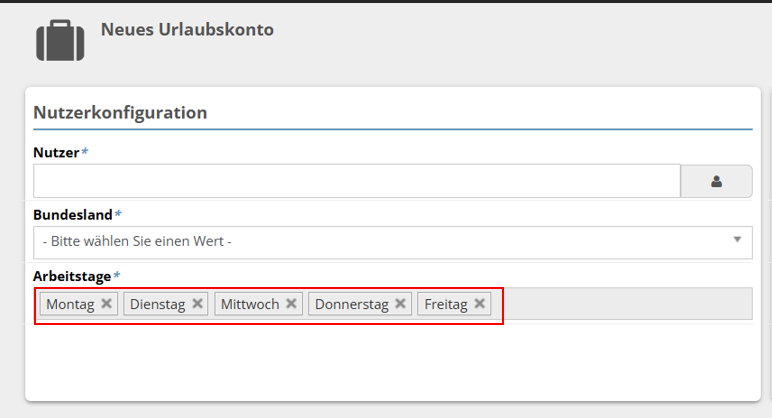
Task: Click the suitcase icon beside Neues Urlaubskonto
Action: tap(60, 41)
